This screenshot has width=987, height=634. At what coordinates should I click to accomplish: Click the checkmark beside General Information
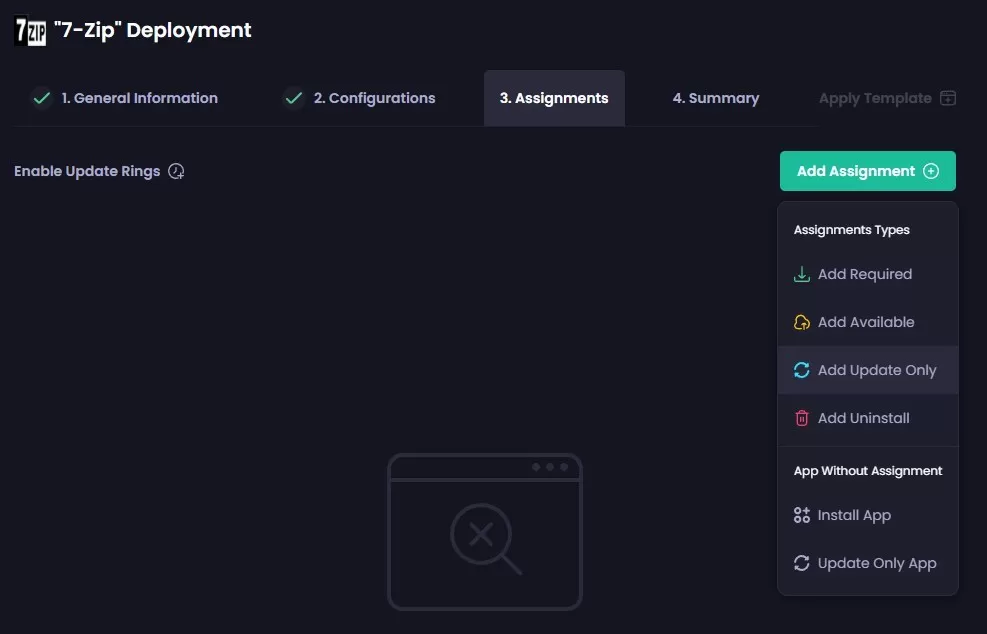pos(41,98)
